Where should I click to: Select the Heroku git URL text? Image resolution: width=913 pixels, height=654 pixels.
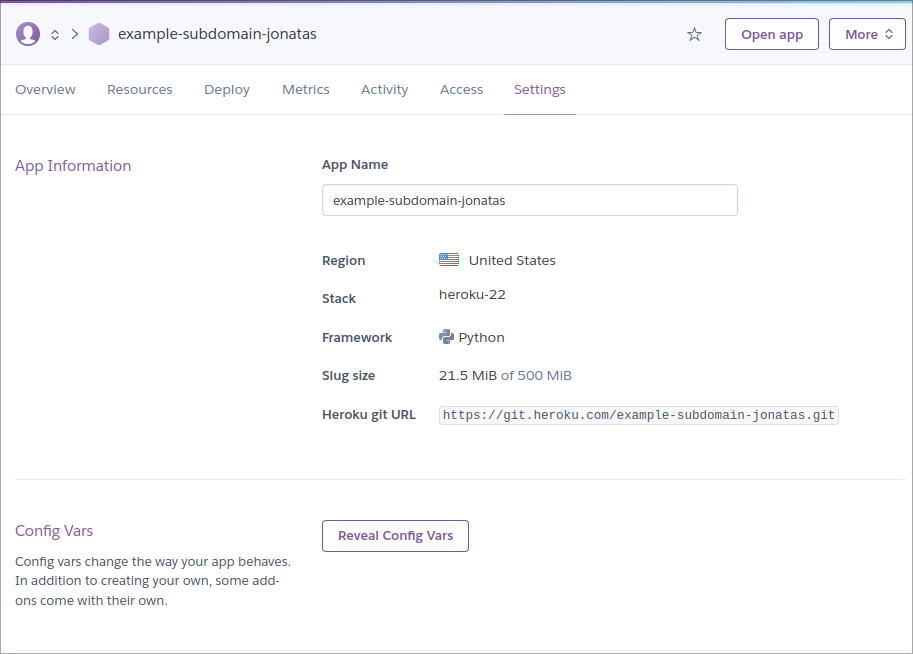pyautogui.click(x=639, y=415)
